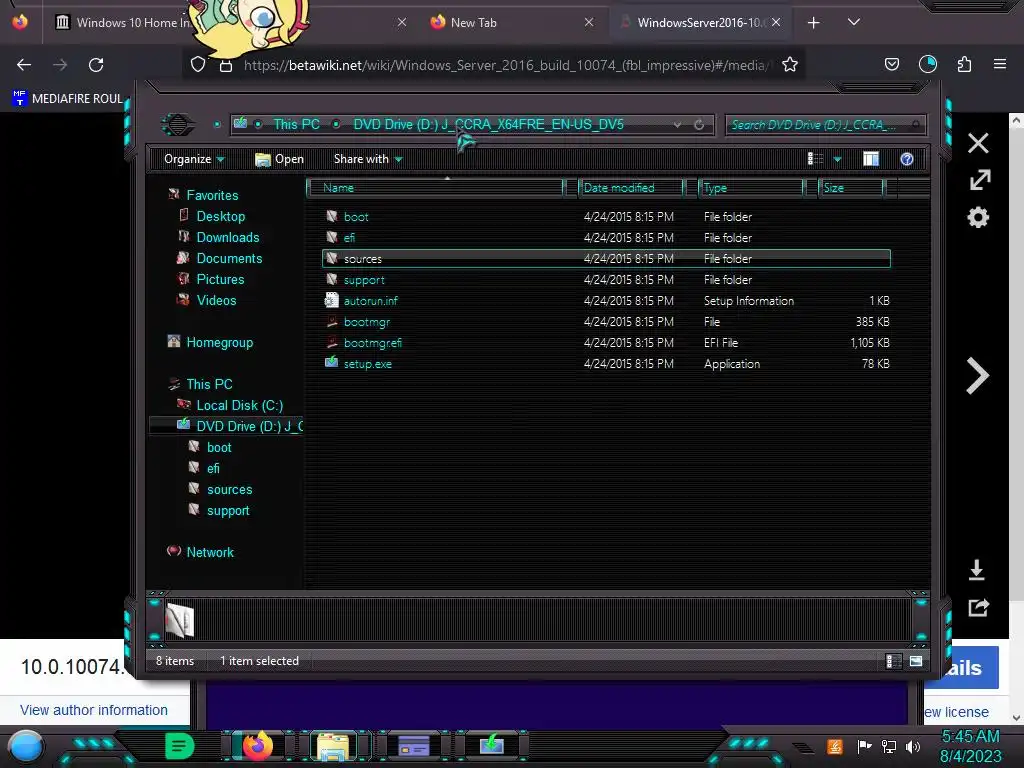Close the media viewer overlay

tap(978, 143)
